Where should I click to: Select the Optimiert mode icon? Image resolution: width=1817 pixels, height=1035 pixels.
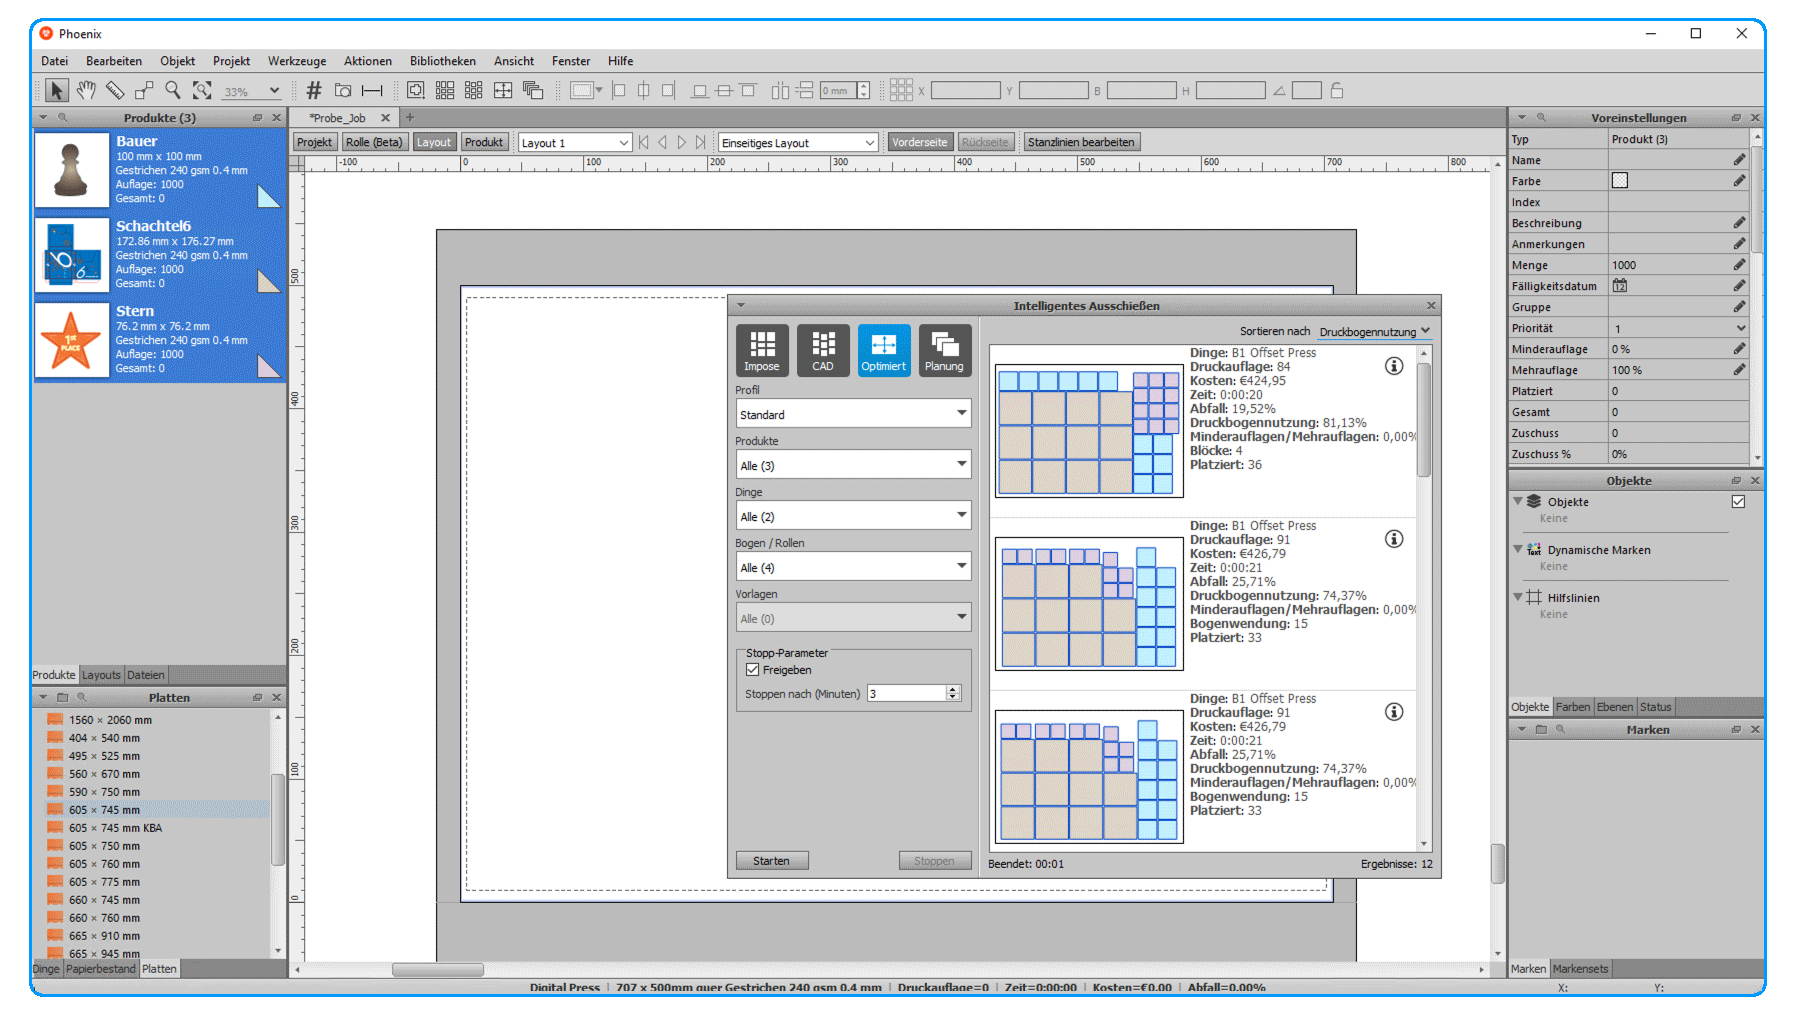click(884, 350)
